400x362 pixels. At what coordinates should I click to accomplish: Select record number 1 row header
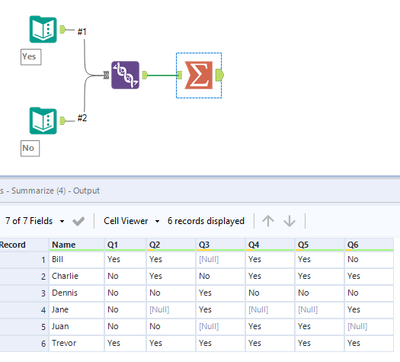[x=24, y=259]
